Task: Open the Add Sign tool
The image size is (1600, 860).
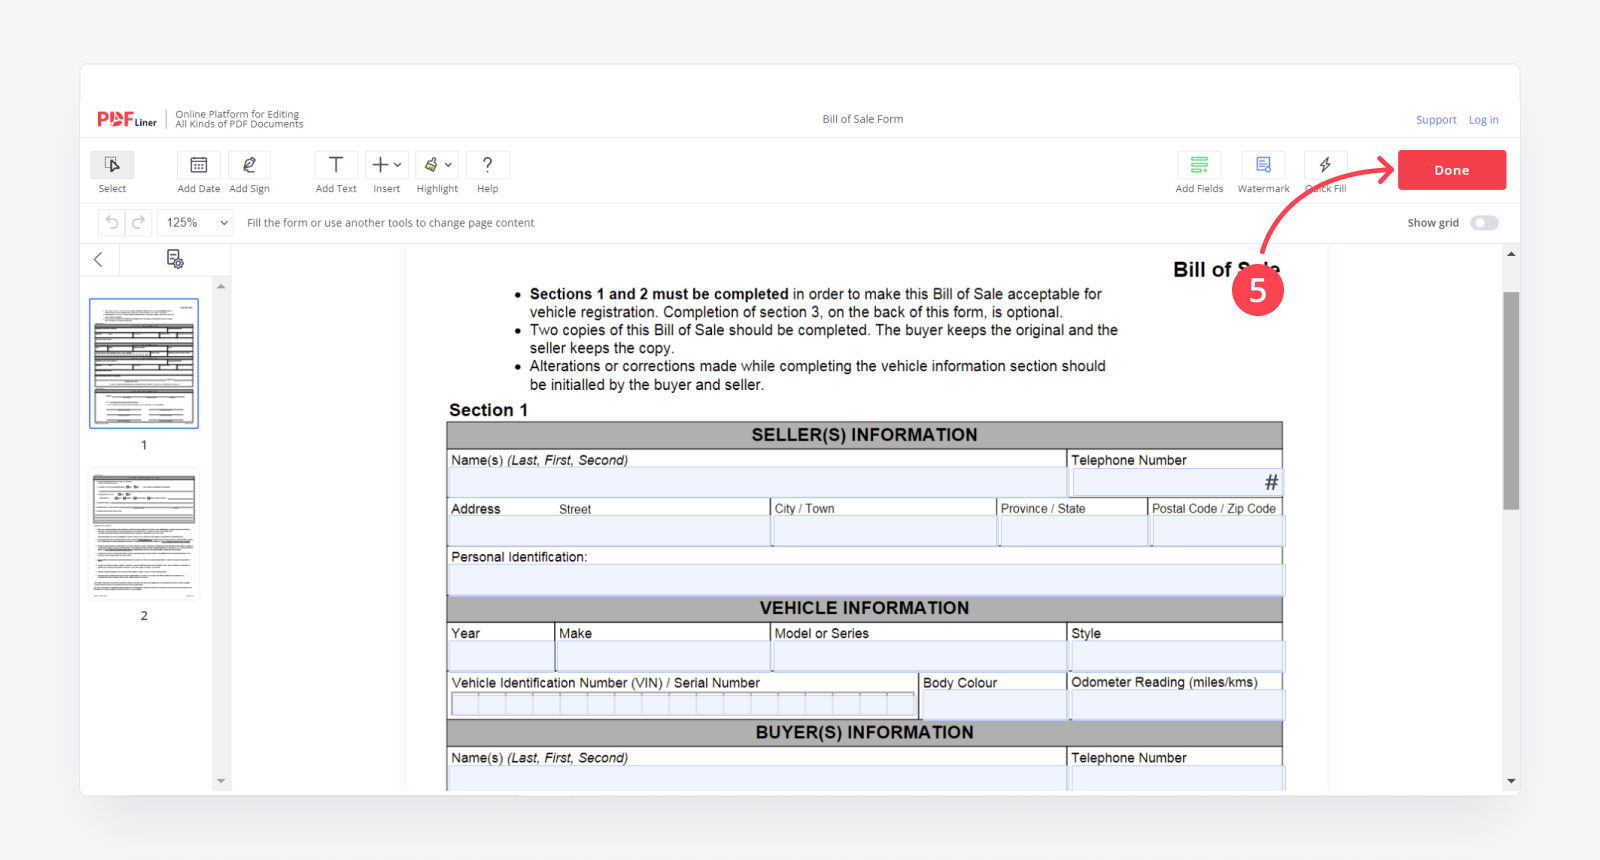Action: (x=249, y=165)
